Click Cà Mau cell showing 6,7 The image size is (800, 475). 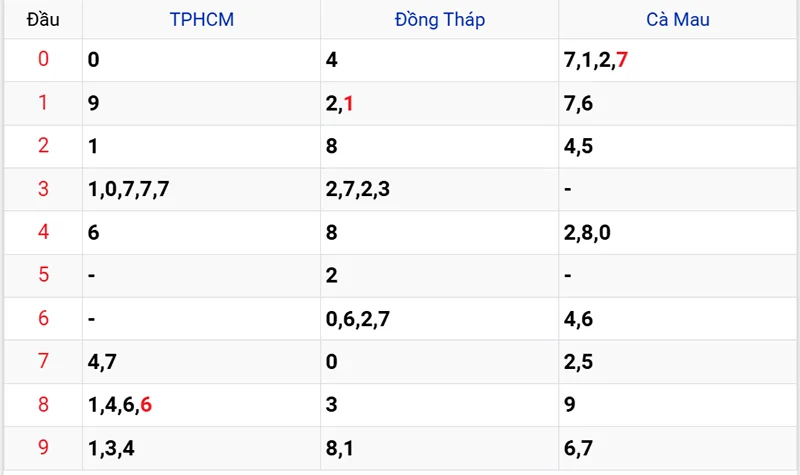[578, 447]
